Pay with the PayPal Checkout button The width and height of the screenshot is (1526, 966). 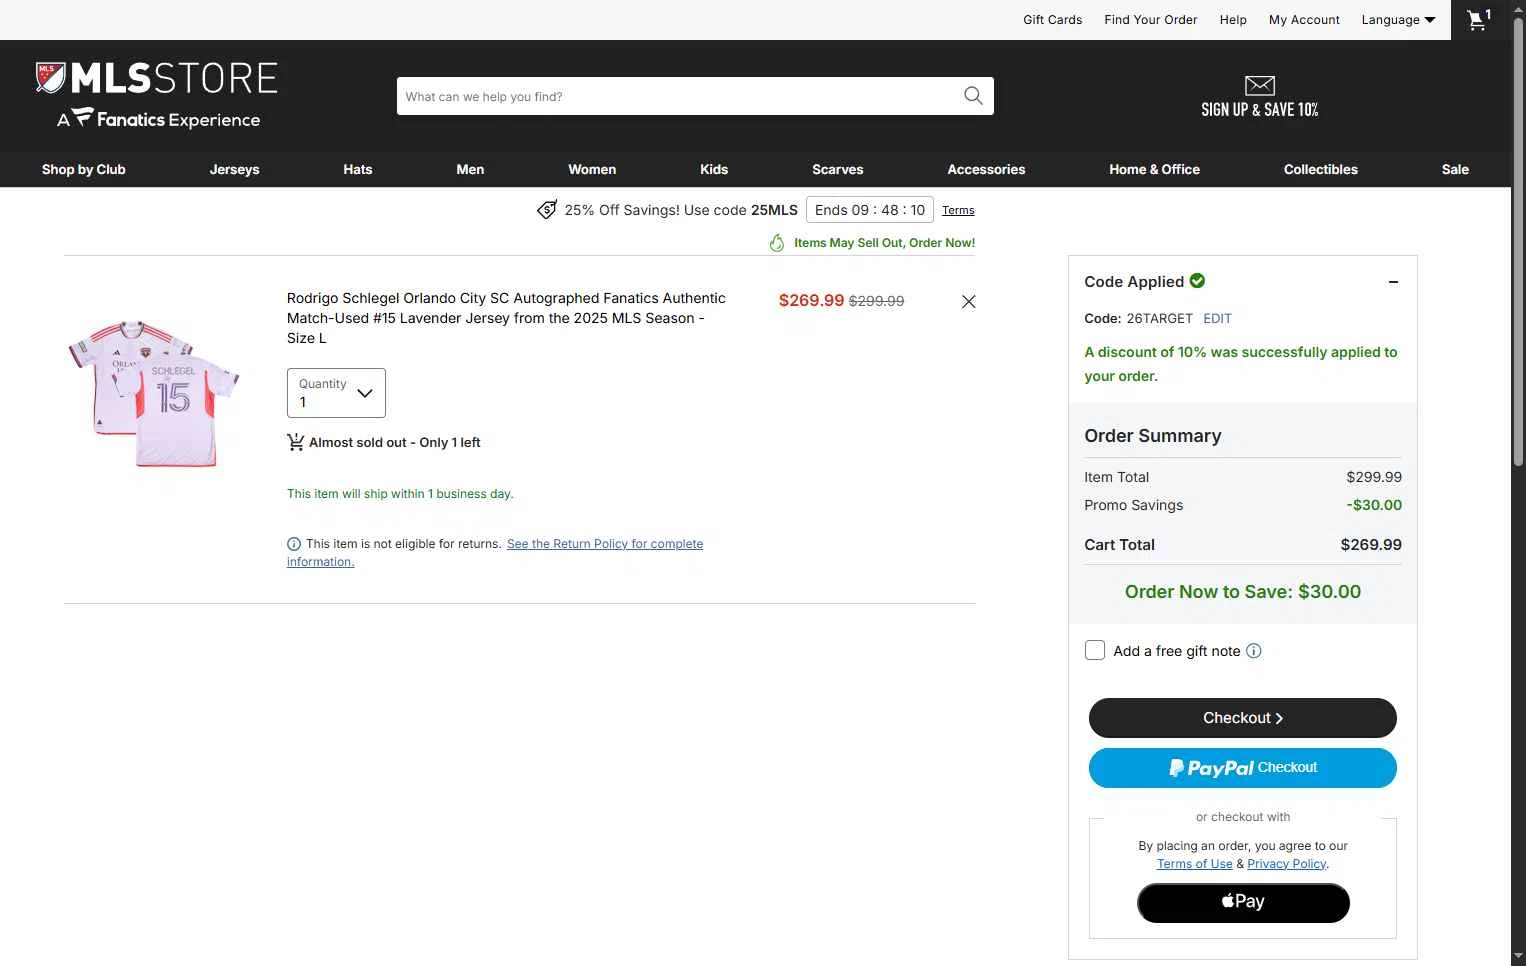(1242, 768)
